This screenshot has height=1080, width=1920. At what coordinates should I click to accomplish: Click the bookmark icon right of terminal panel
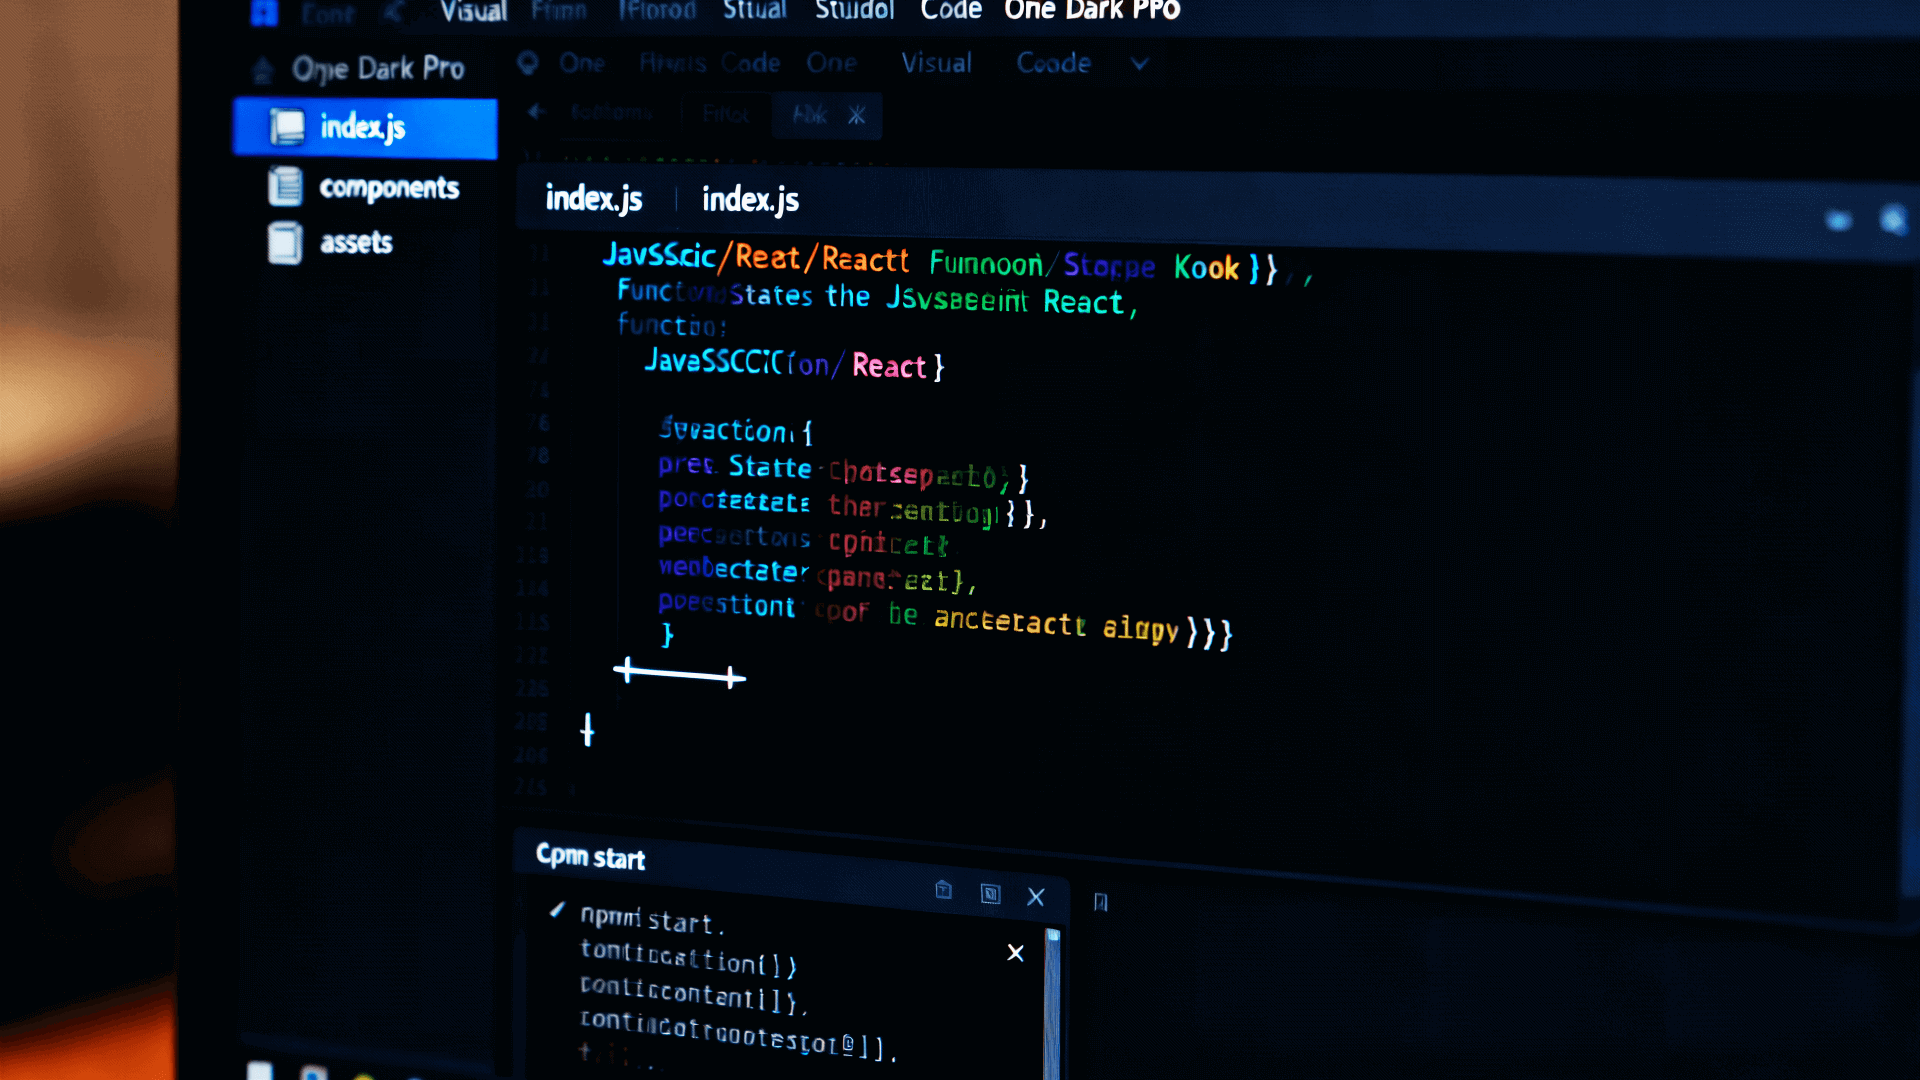[1101, 903]
